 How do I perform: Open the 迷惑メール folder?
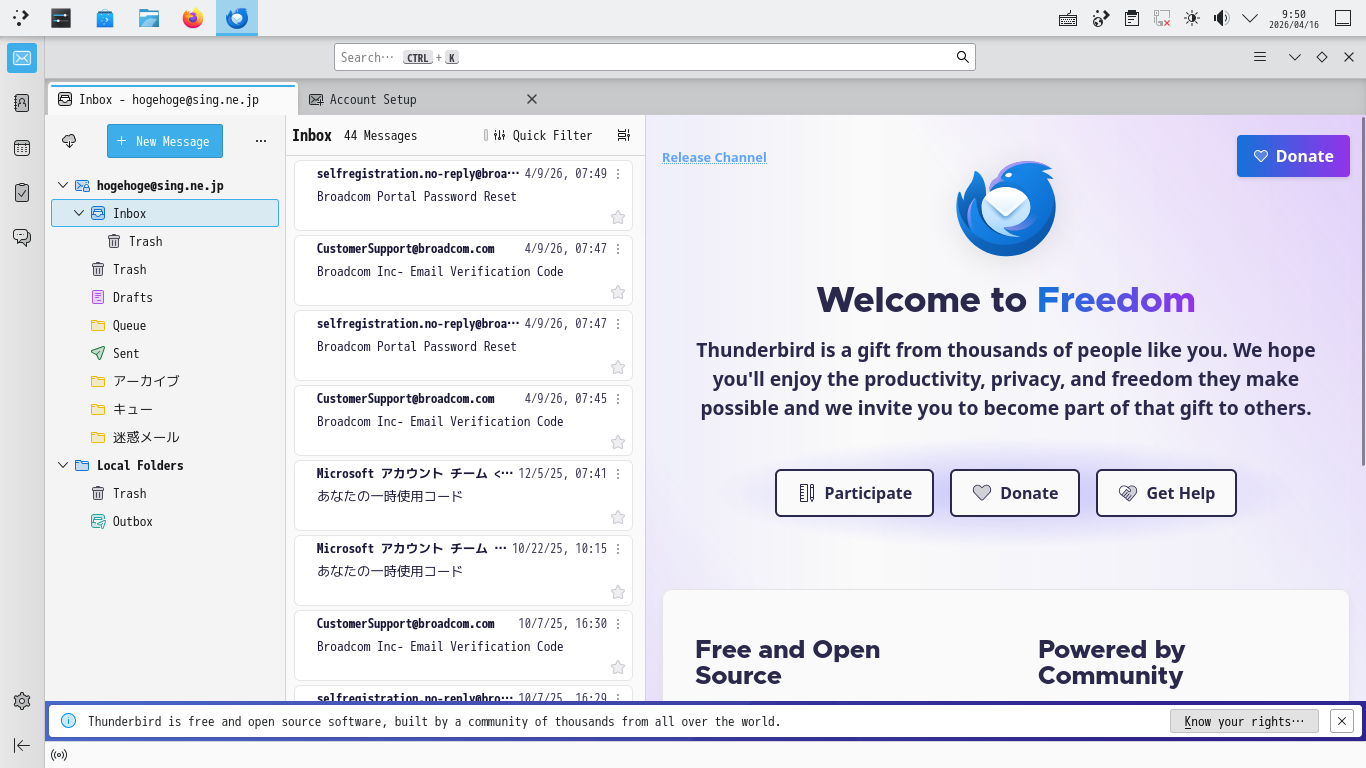(x=165, y=437)
